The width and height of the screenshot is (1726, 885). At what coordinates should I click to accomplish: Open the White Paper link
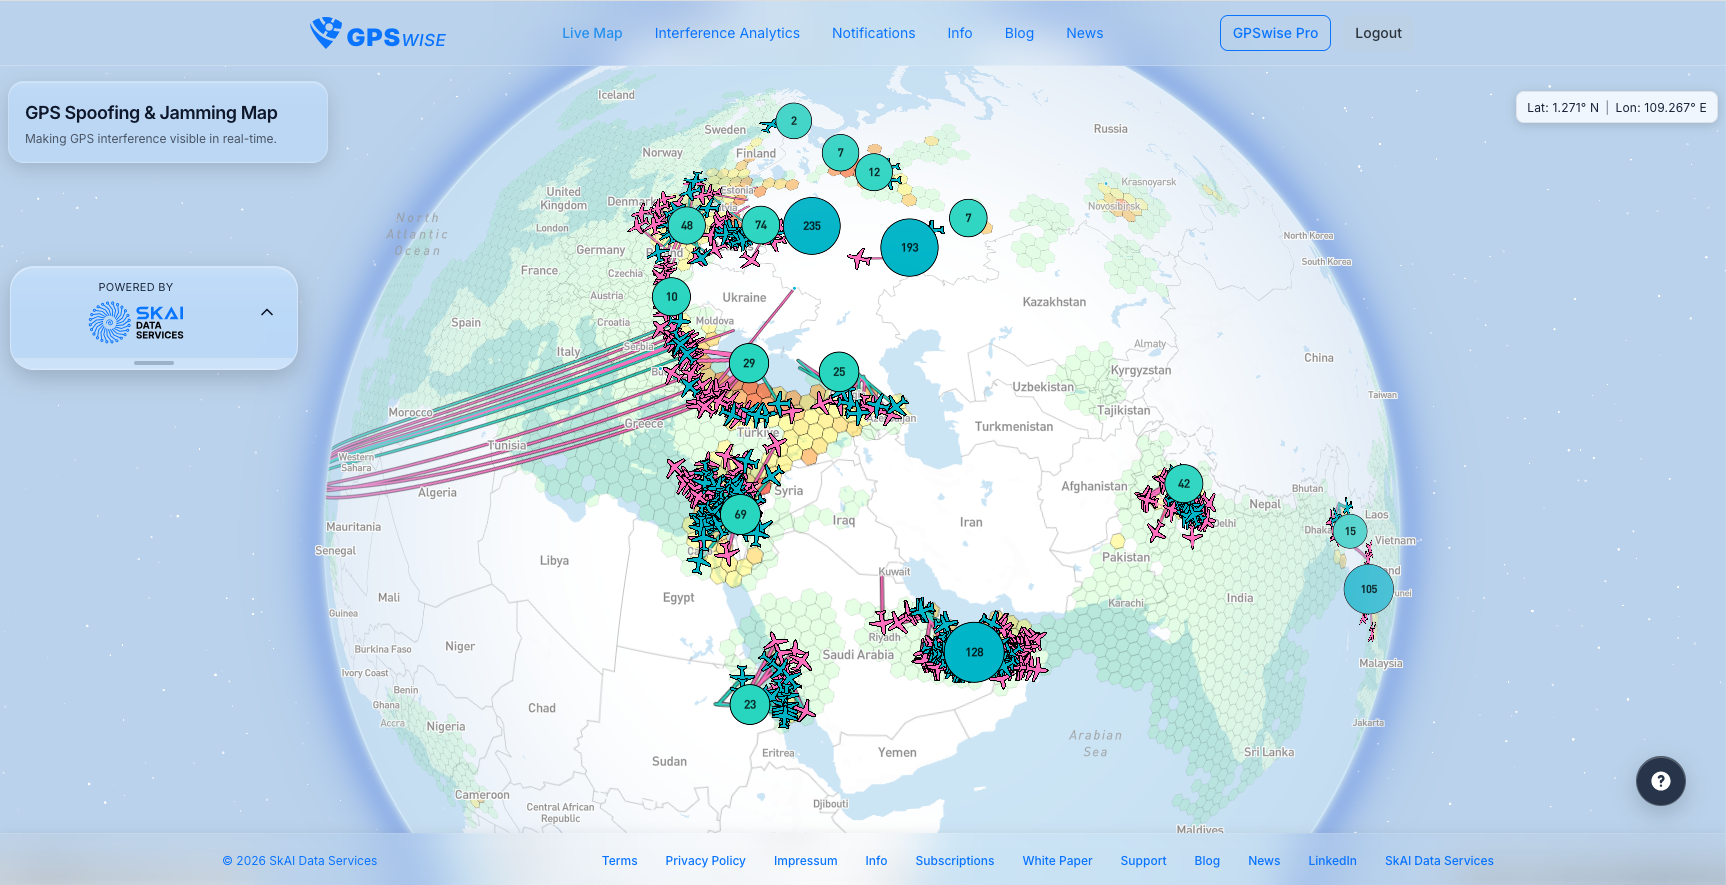coord(1057,861)
